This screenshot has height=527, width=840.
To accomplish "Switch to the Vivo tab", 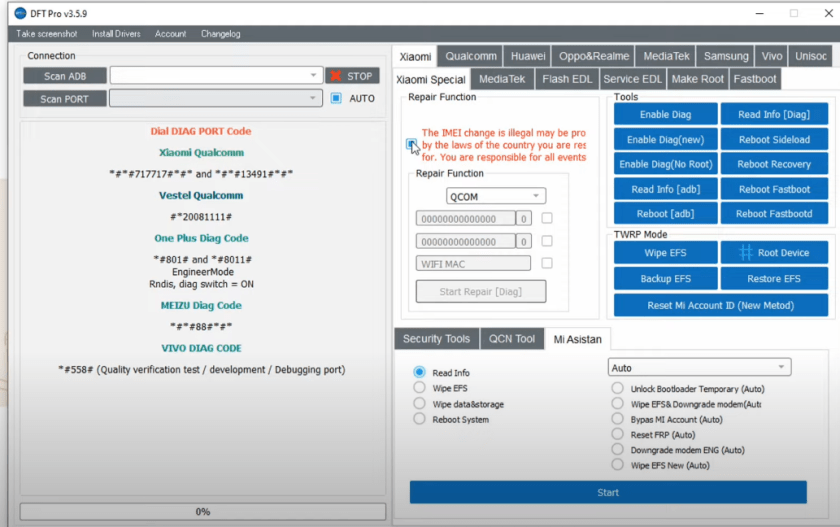I will 771,56.
